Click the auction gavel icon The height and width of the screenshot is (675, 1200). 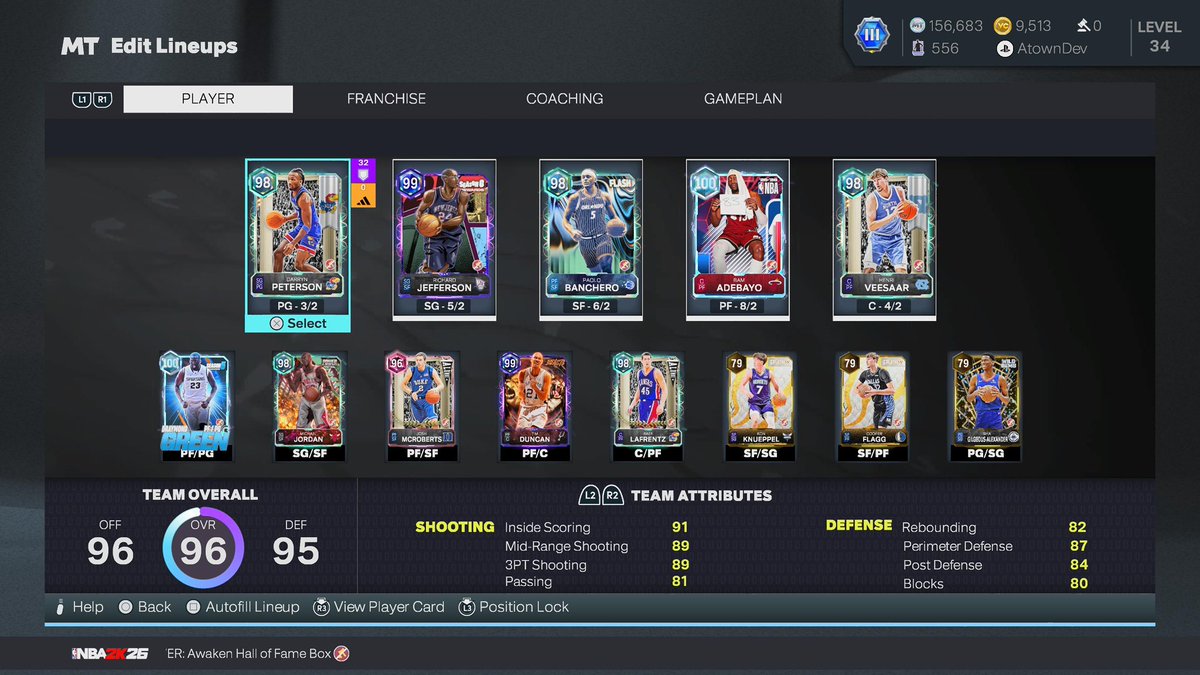click(1082, 26)
